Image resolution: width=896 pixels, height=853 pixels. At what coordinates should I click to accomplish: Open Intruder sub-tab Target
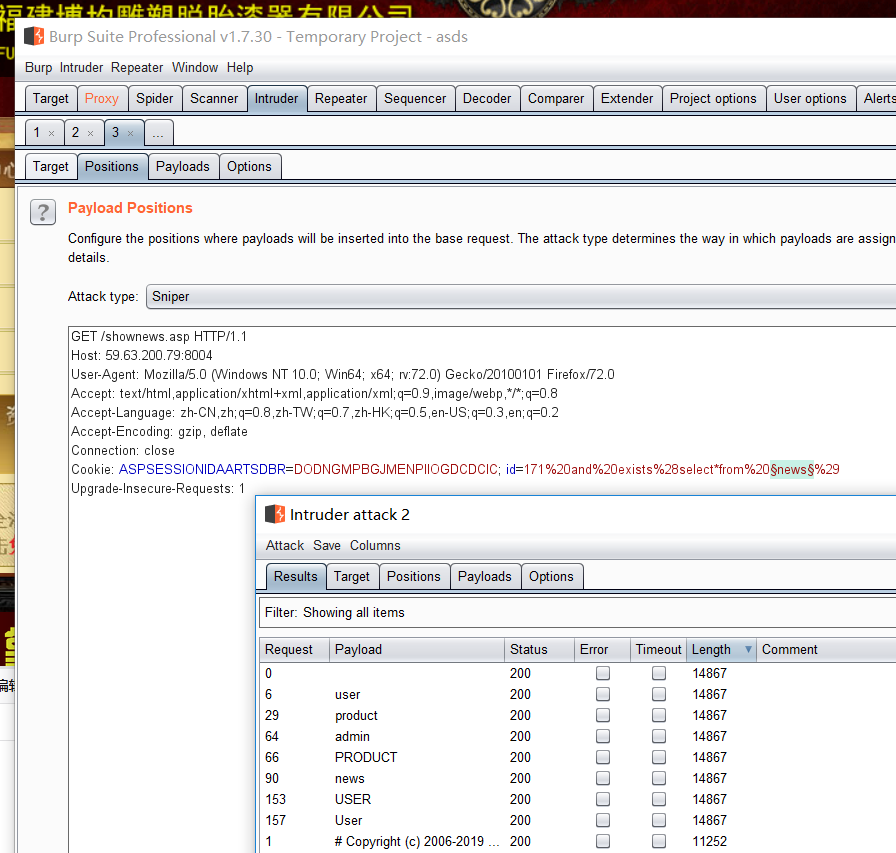click(51, 166)
